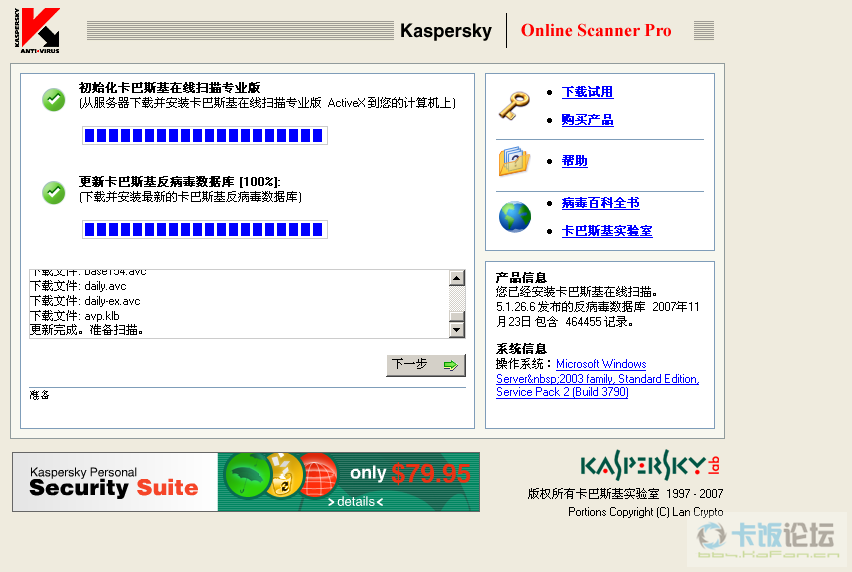
Task: Open the 卡巴斯基实验室 link
Action: 607,231
